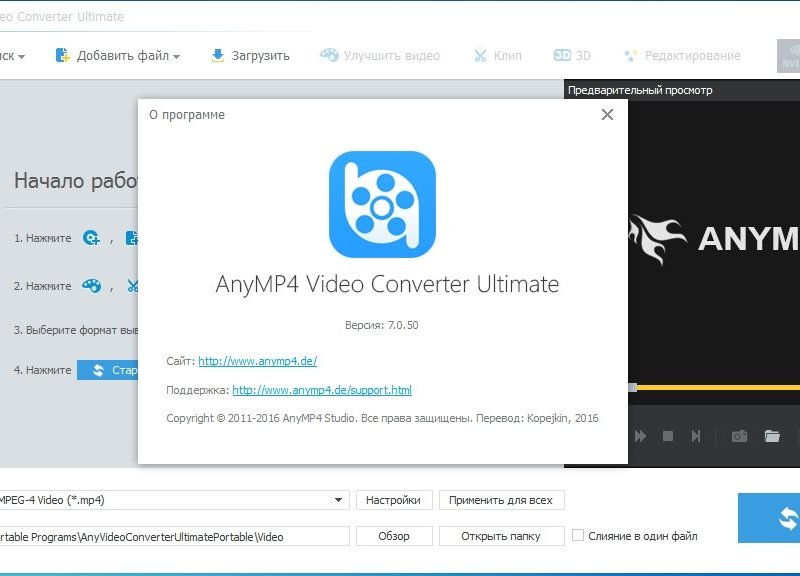800x576 pixels.
Task: Click the О программе dialog title
Action: click(x=187, y=115)
